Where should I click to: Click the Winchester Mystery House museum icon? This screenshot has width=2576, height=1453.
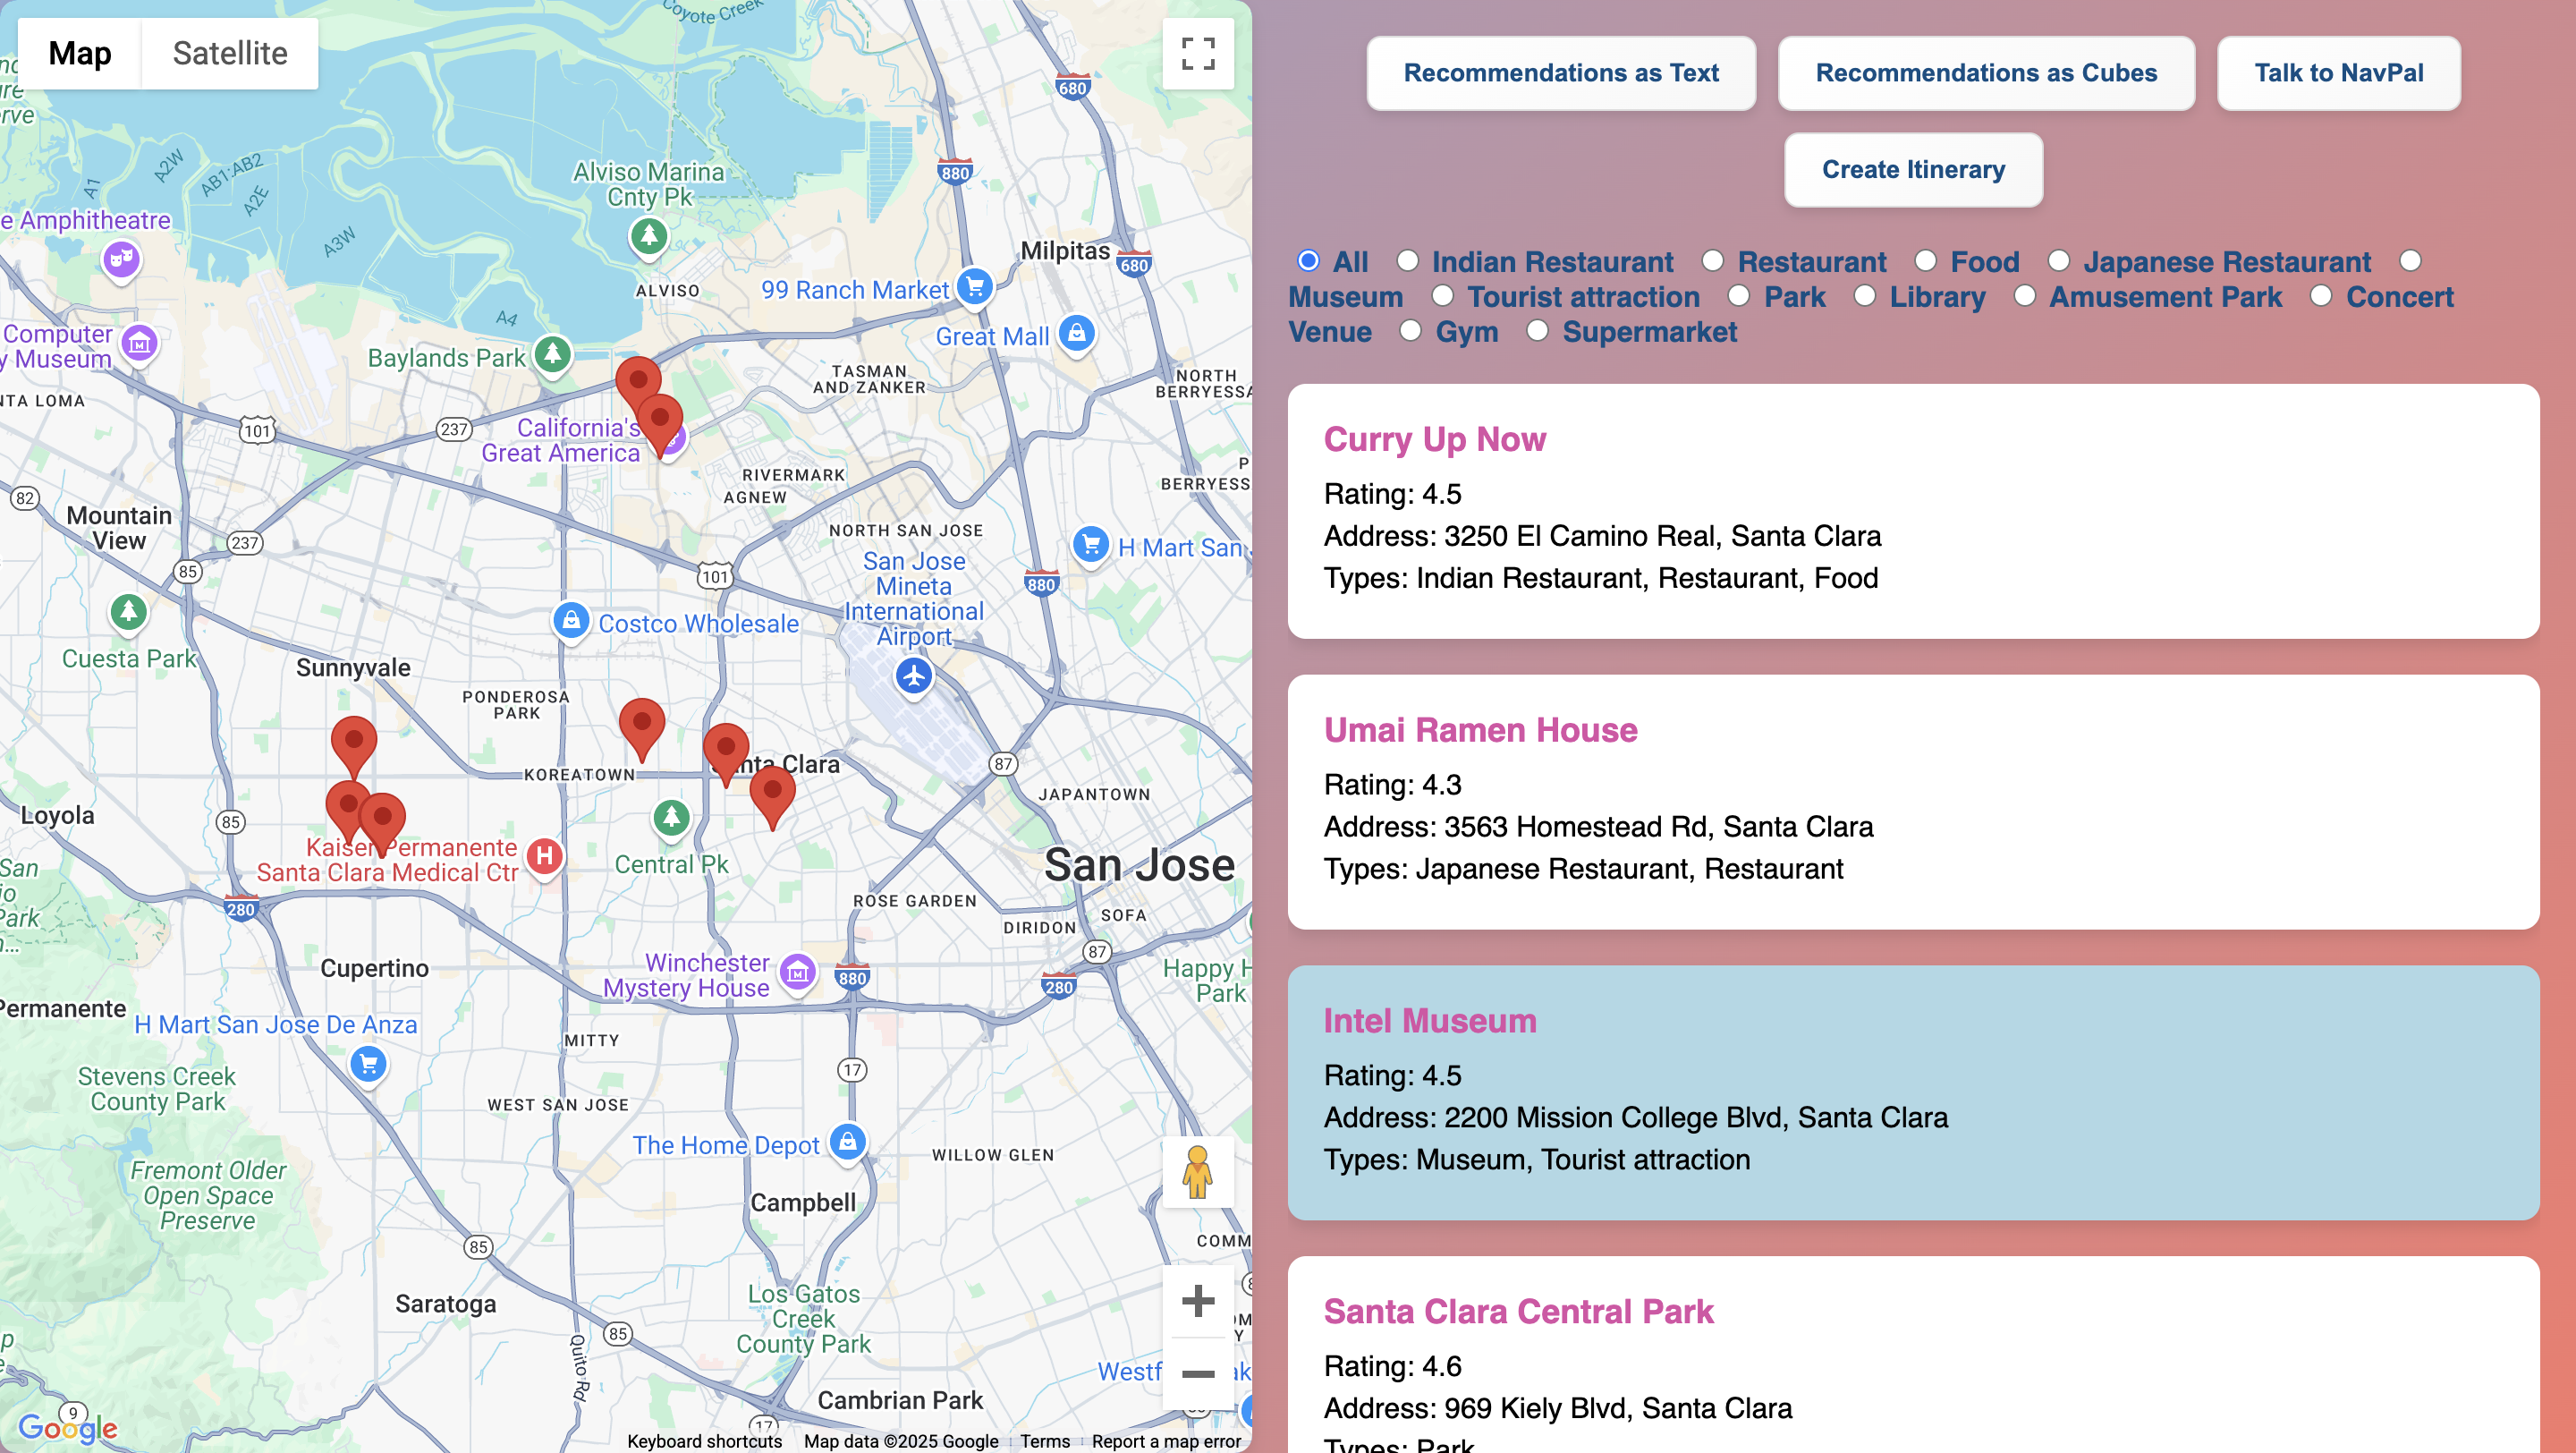[798, 972]
